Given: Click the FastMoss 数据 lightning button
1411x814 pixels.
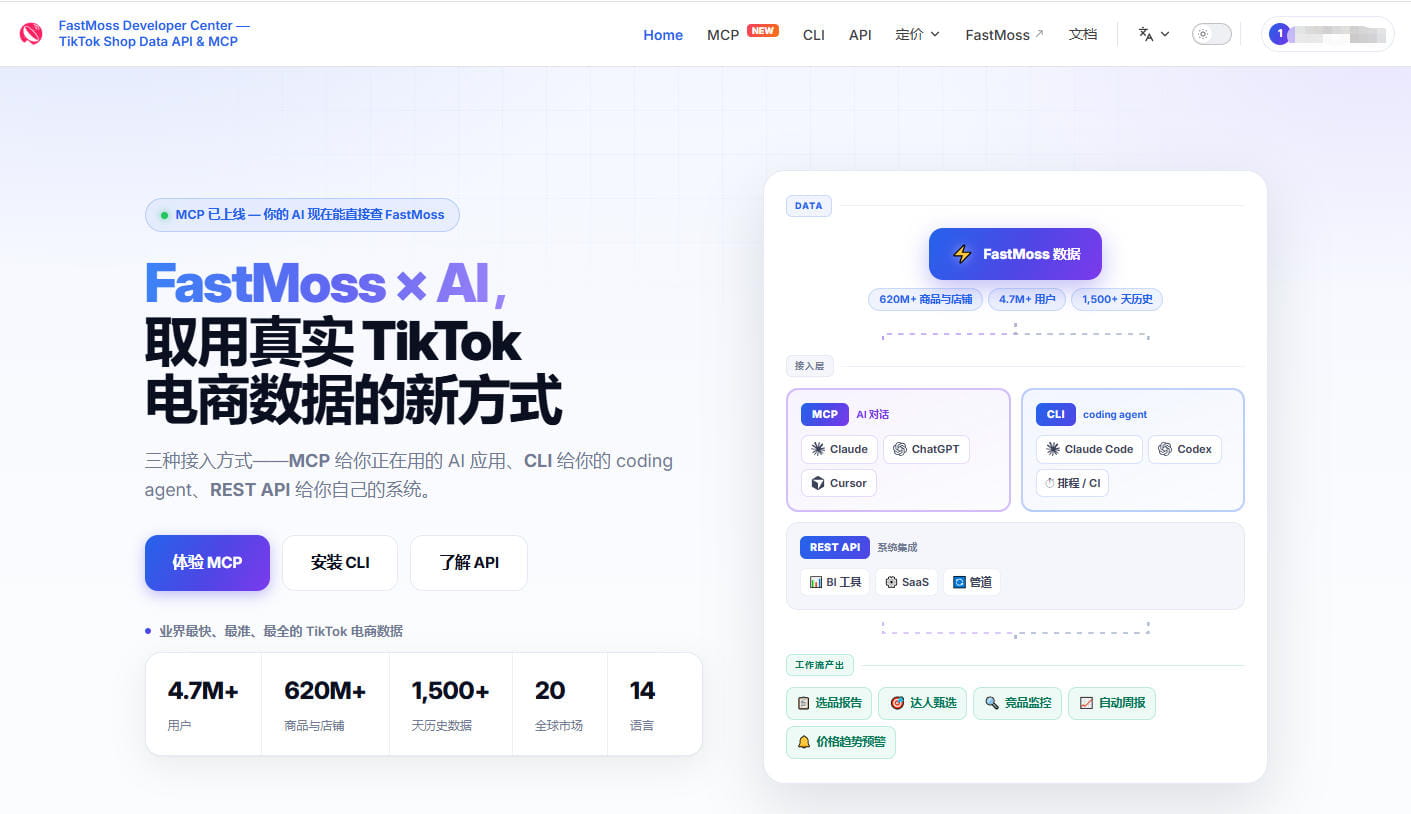Looking at the screenshot, I should (1015, 254).
